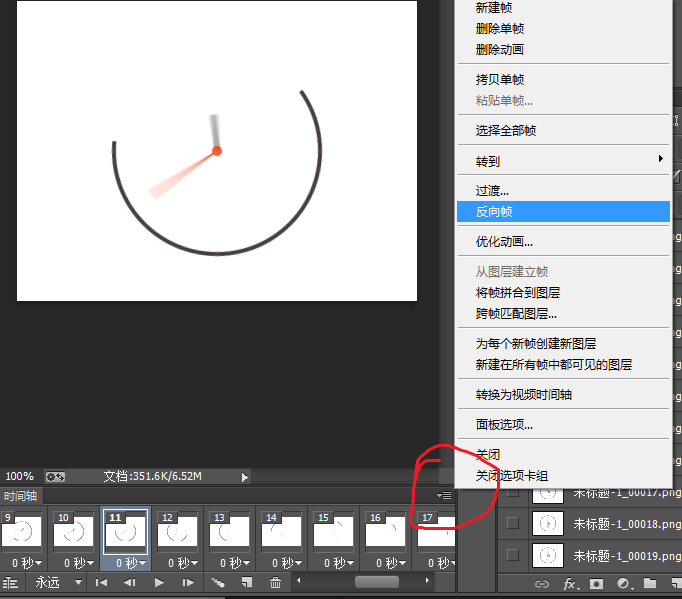The image size is (682, 599).
Task: Jump to the first frame button
Action: coord(101,582)
